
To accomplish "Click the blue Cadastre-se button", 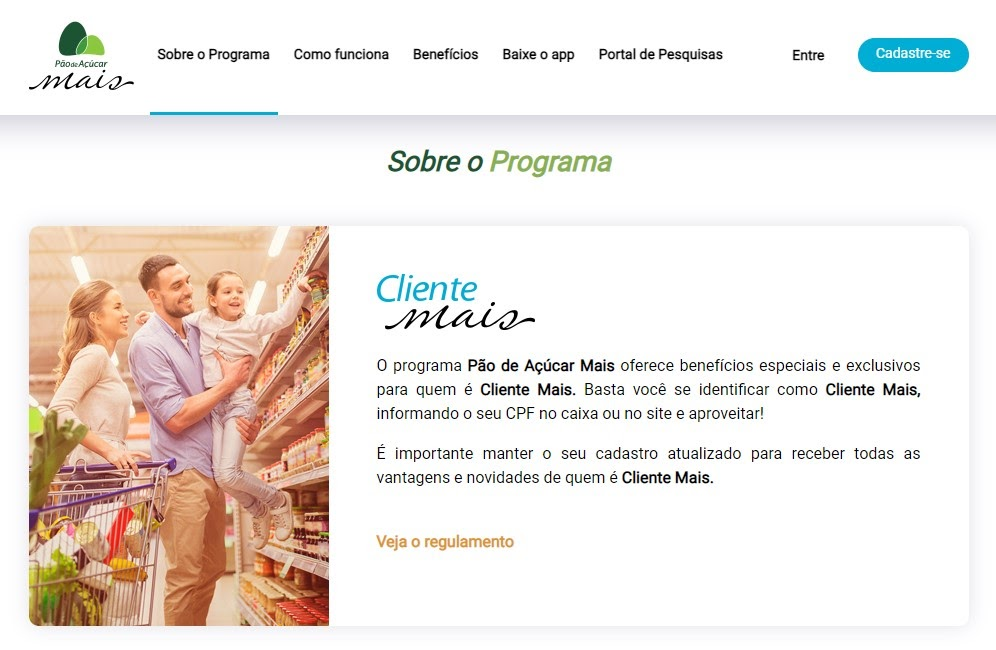I will [913, 55].
